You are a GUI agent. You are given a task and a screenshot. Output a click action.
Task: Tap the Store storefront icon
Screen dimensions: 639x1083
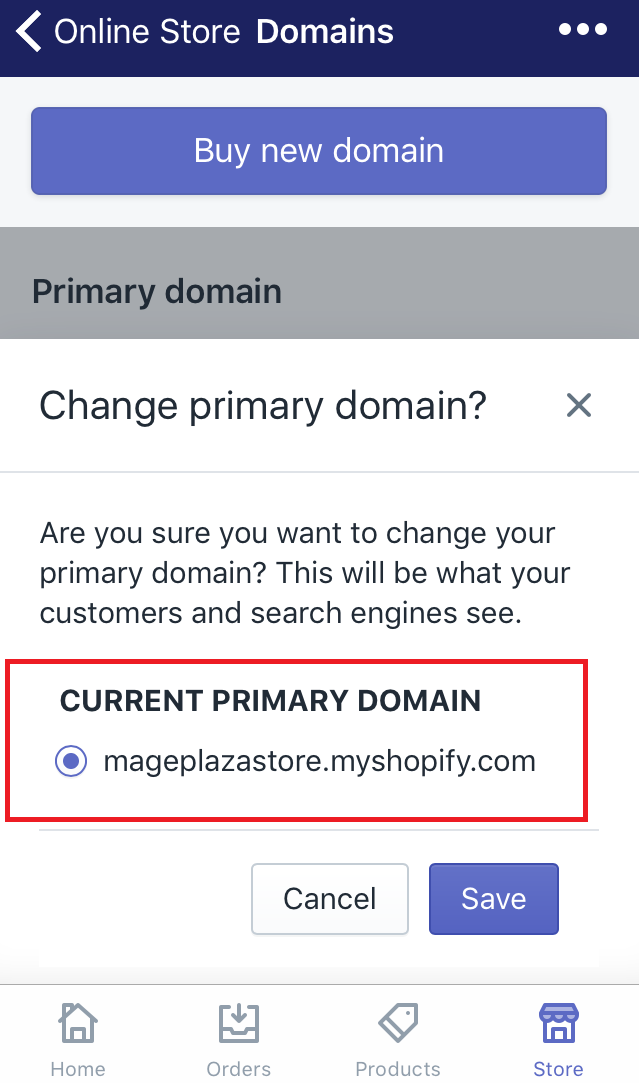pyautogui.click(x=558, y=1023)
